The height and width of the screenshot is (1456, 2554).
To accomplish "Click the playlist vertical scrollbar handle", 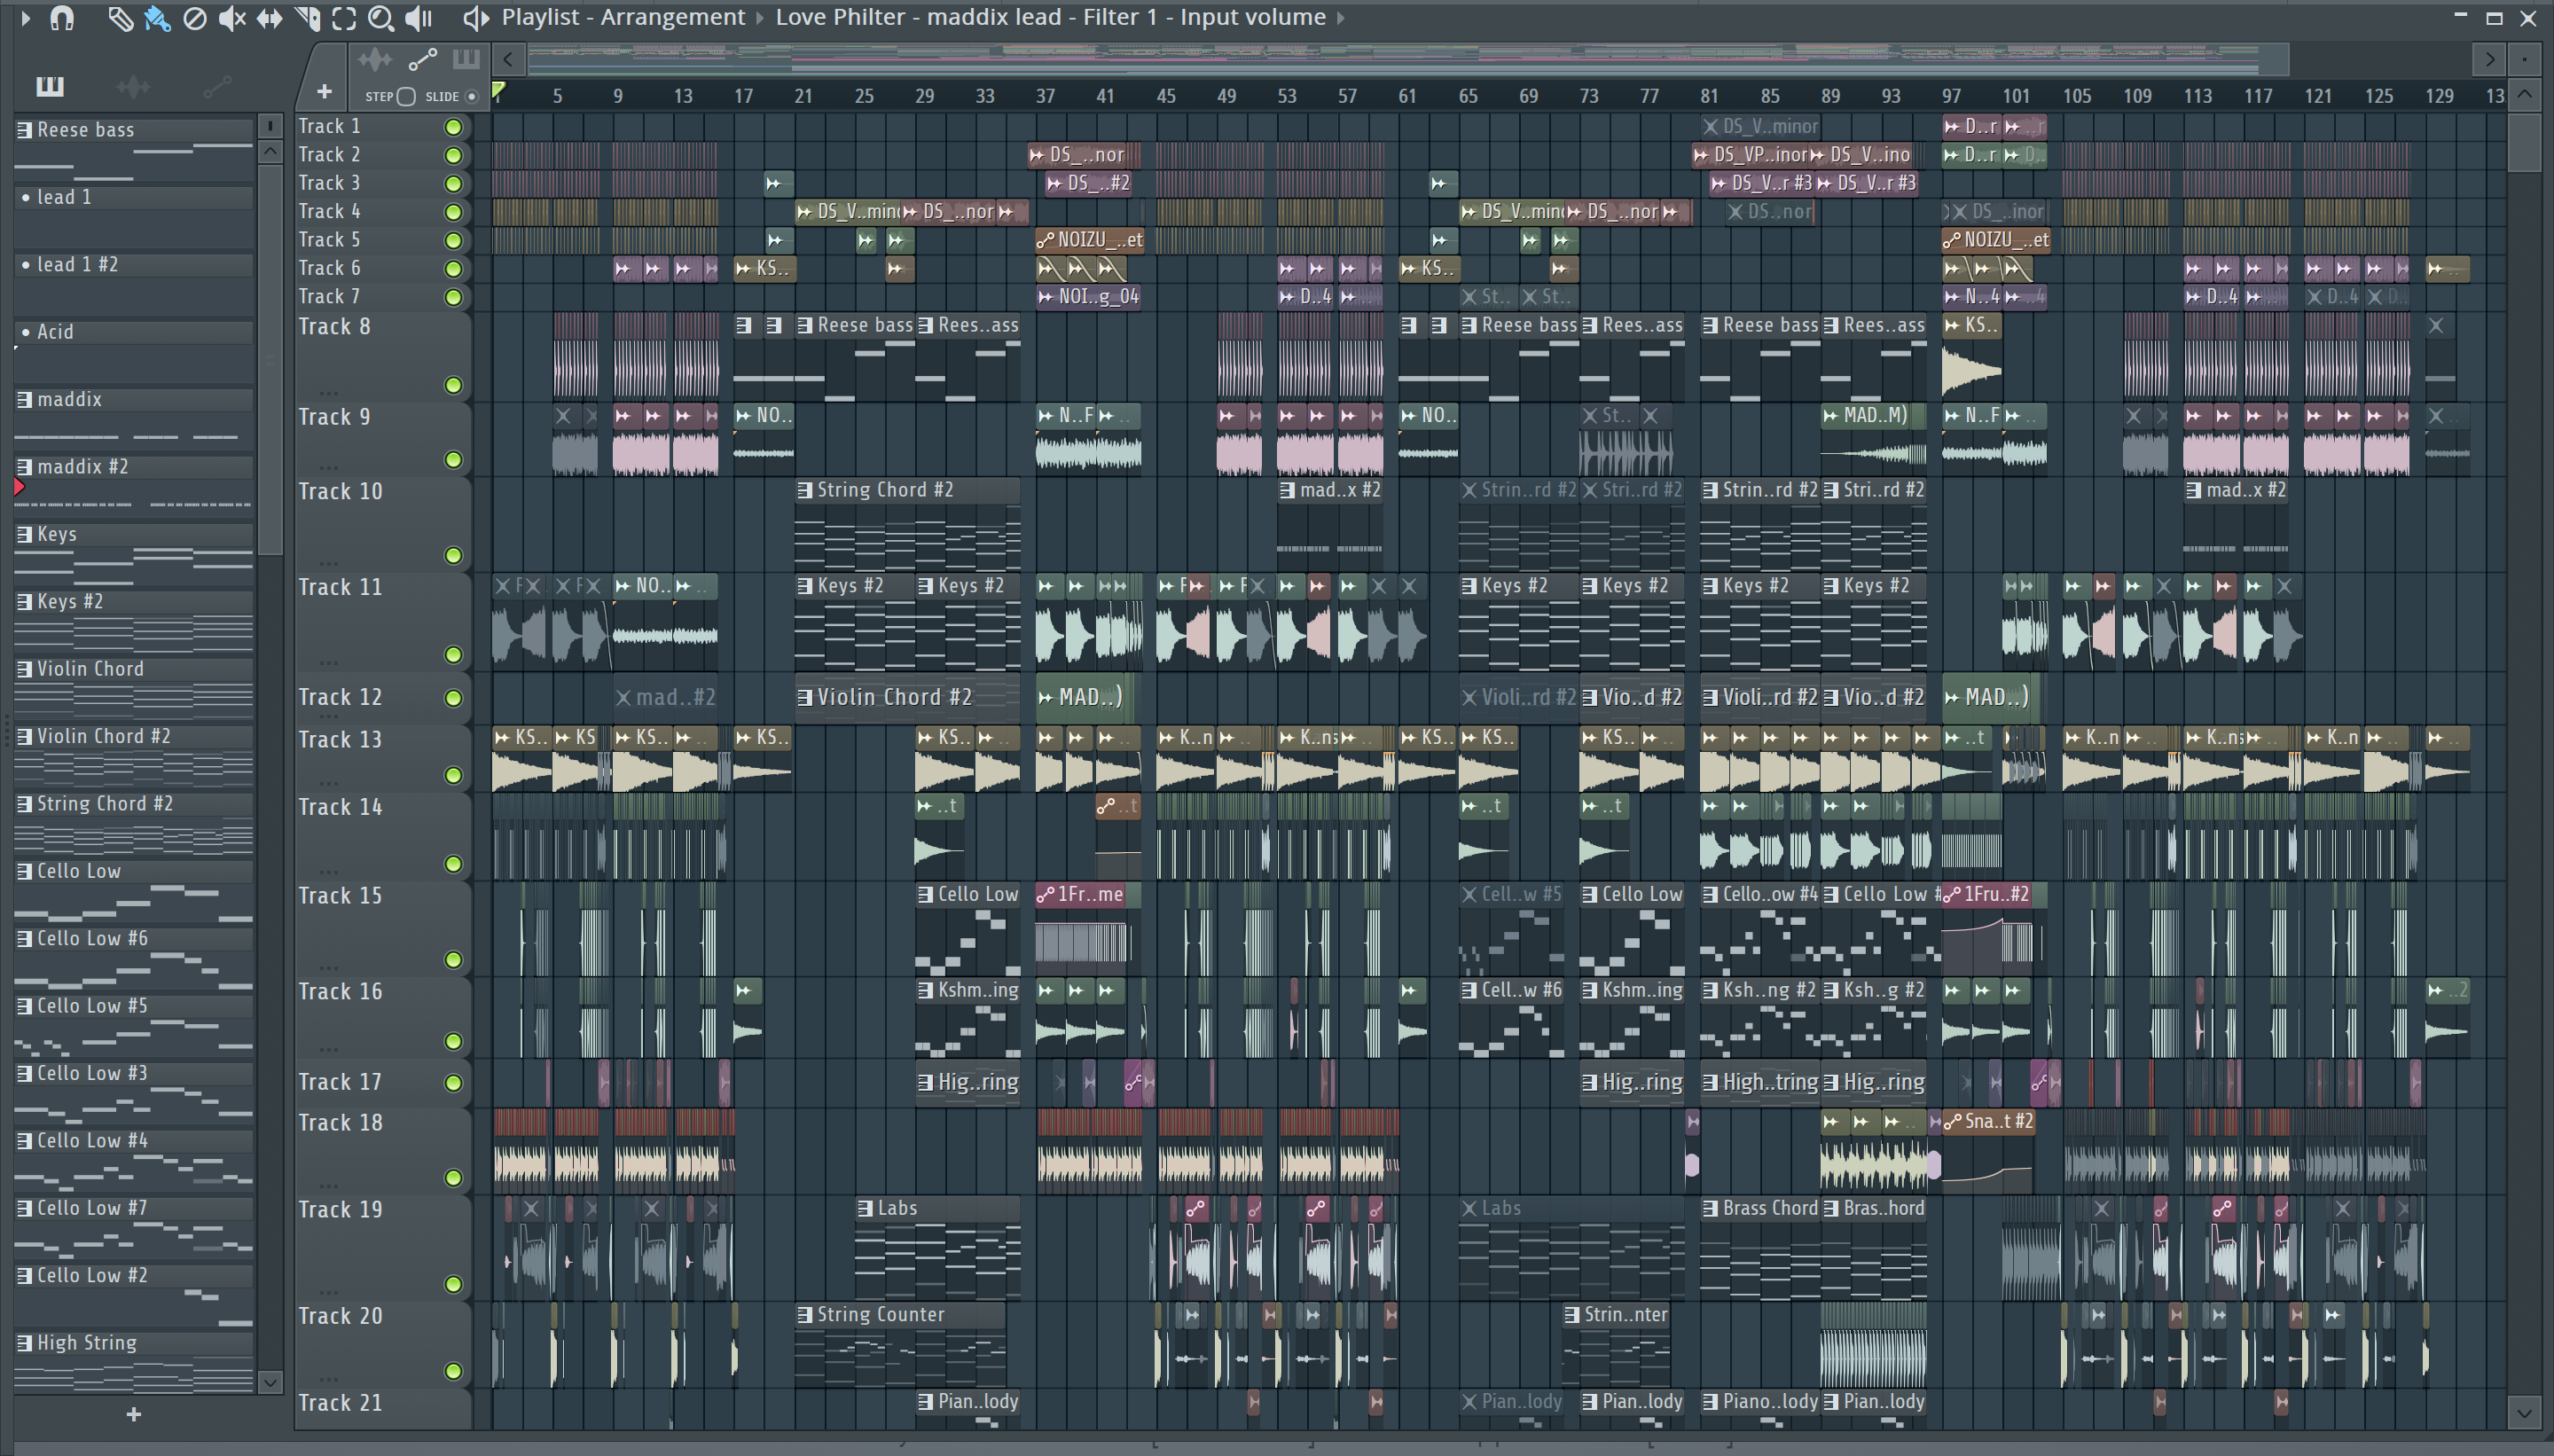I will (x=2524, y=142).
